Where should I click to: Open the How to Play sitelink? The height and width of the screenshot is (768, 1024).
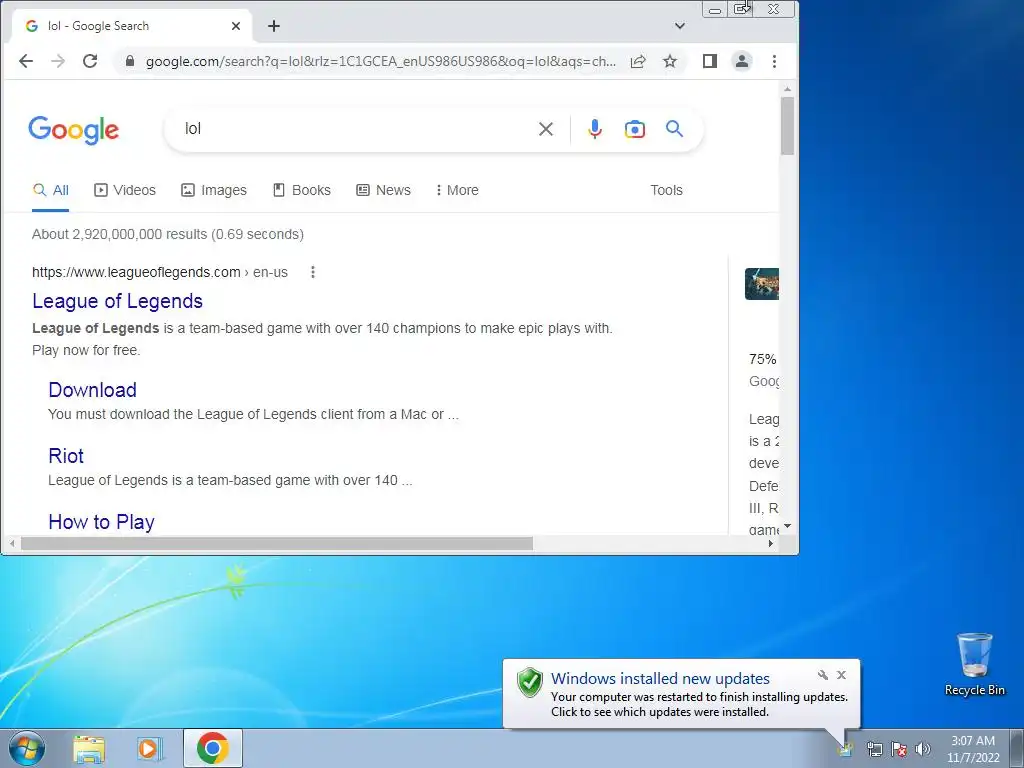(x=101, y=522)
